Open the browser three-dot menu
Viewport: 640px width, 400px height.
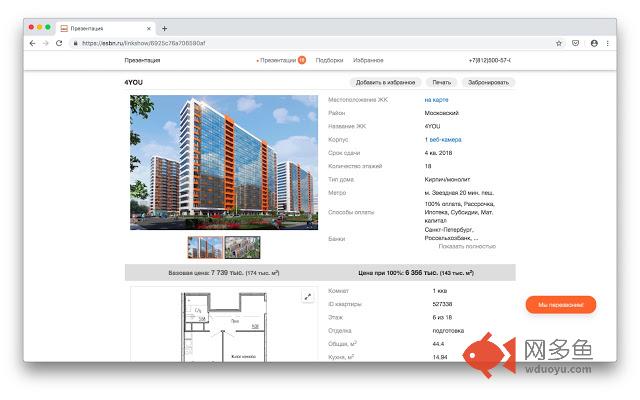608,43
